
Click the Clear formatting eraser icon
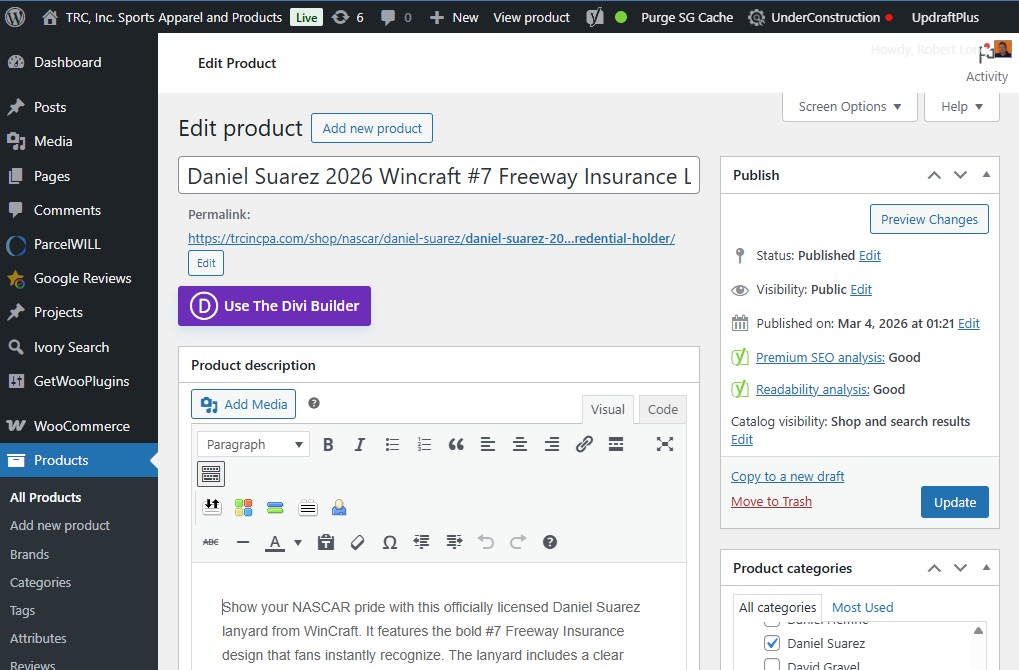point(357,542)
